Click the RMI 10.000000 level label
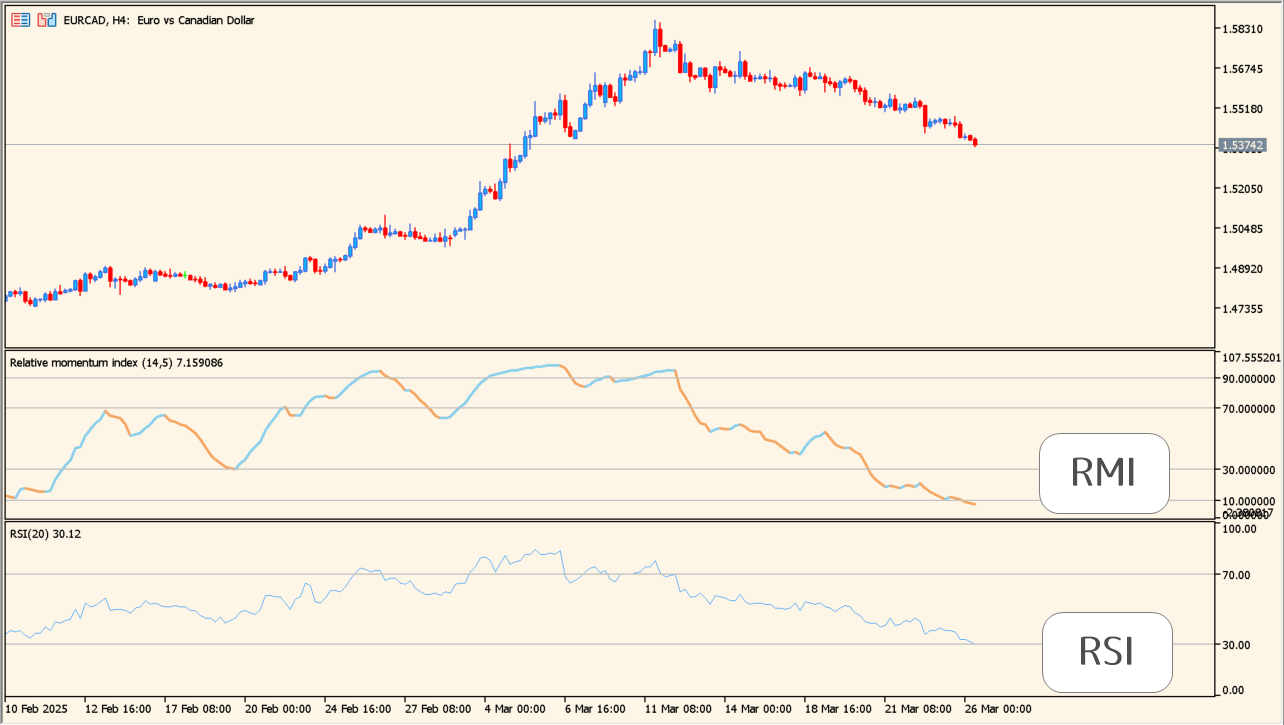The height and width of the screenshot is (725, 1284). tap(1249, 500)
